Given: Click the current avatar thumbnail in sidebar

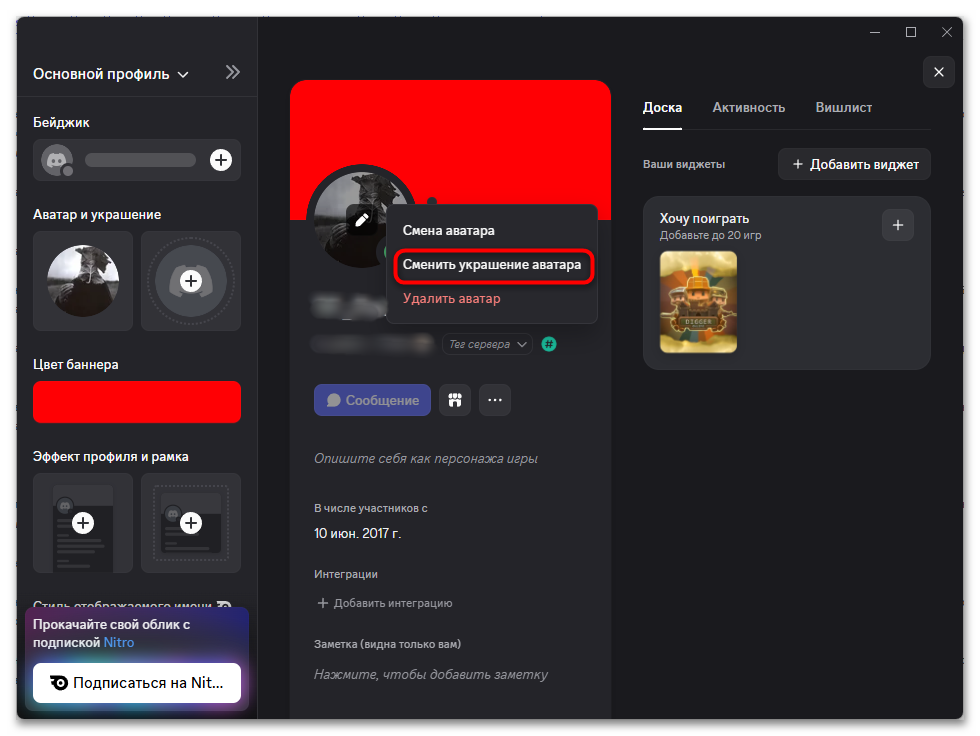Looking at the screenshot, I should [83, 281].
